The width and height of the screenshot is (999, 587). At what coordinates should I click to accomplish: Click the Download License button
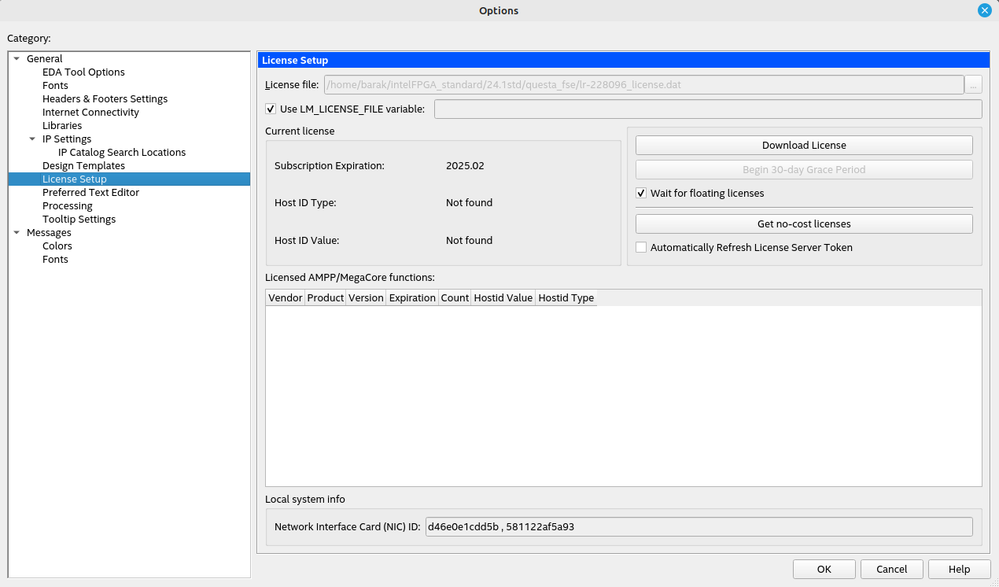pyautogui.click(x=804, y=145)
